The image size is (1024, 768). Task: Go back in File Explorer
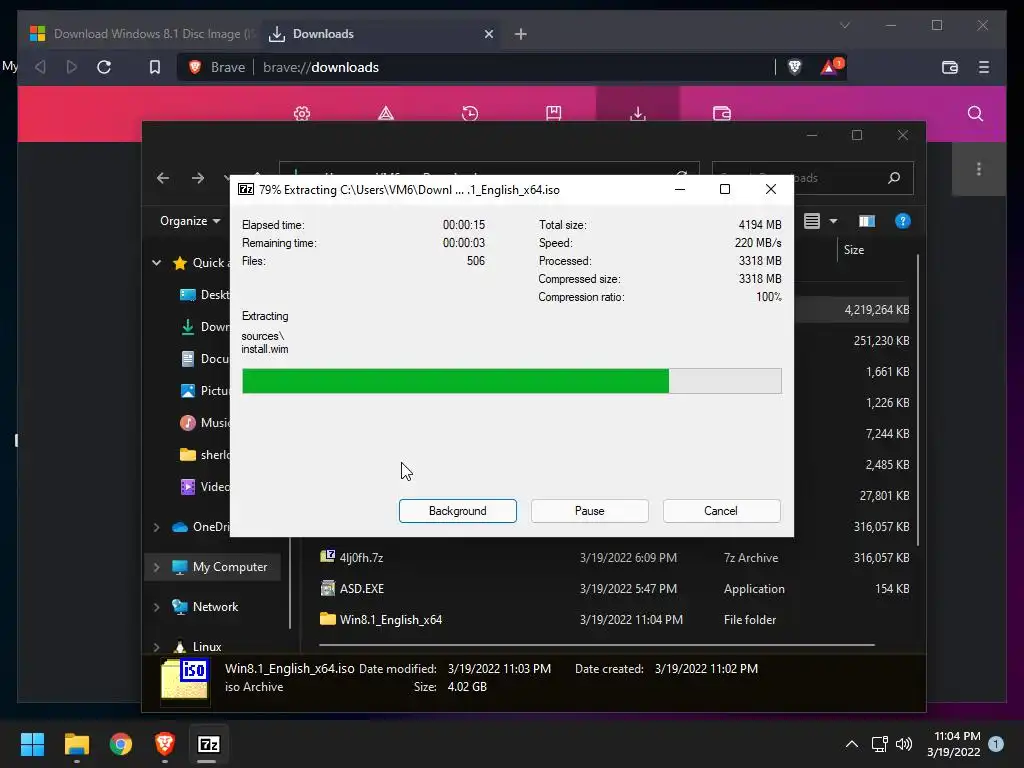tap(163, 178)
